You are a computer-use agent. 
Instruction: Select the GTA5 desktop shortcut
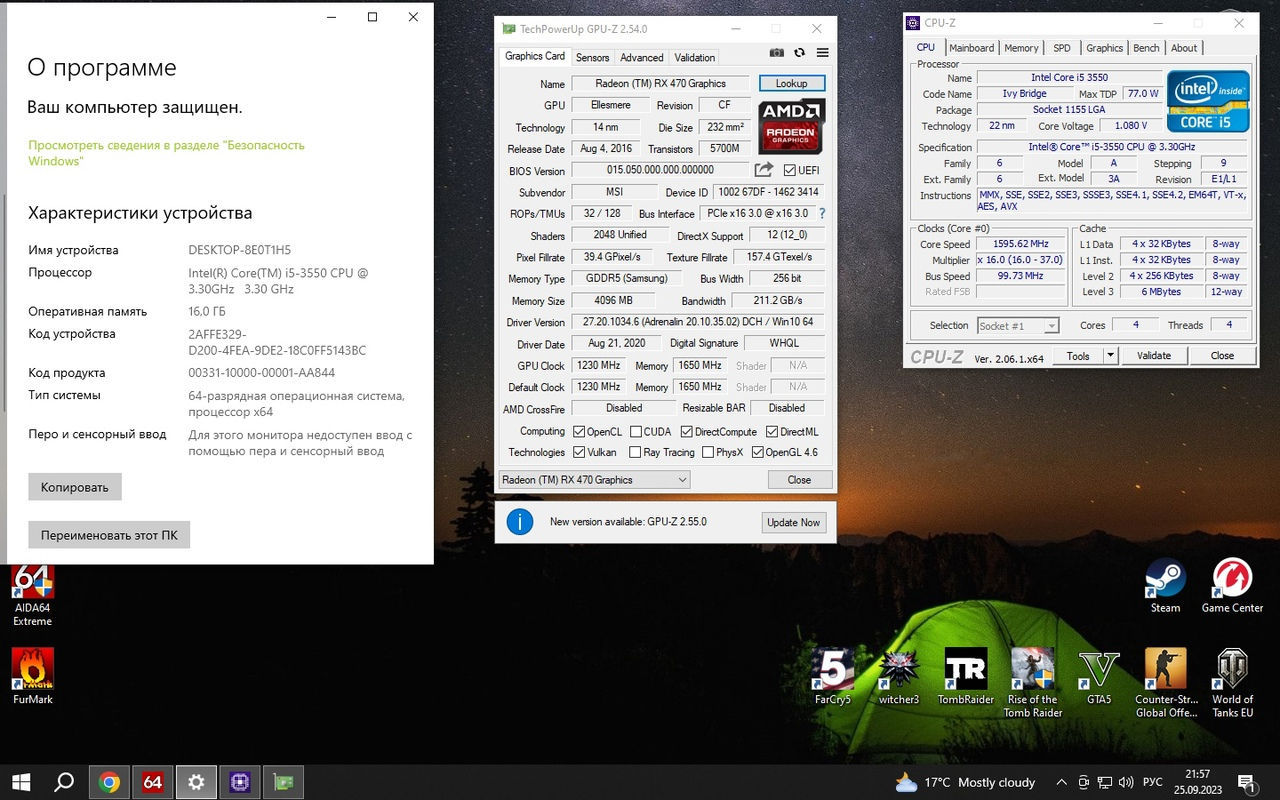pyautogui.click(x=1099, y=677)
